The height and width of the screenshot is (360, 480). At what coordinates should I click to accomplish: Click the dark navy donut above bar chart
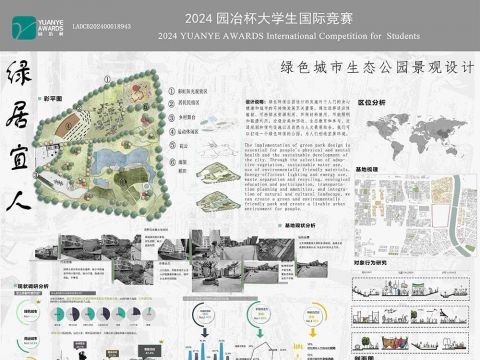pyautogui.click(x=205, y=315)
